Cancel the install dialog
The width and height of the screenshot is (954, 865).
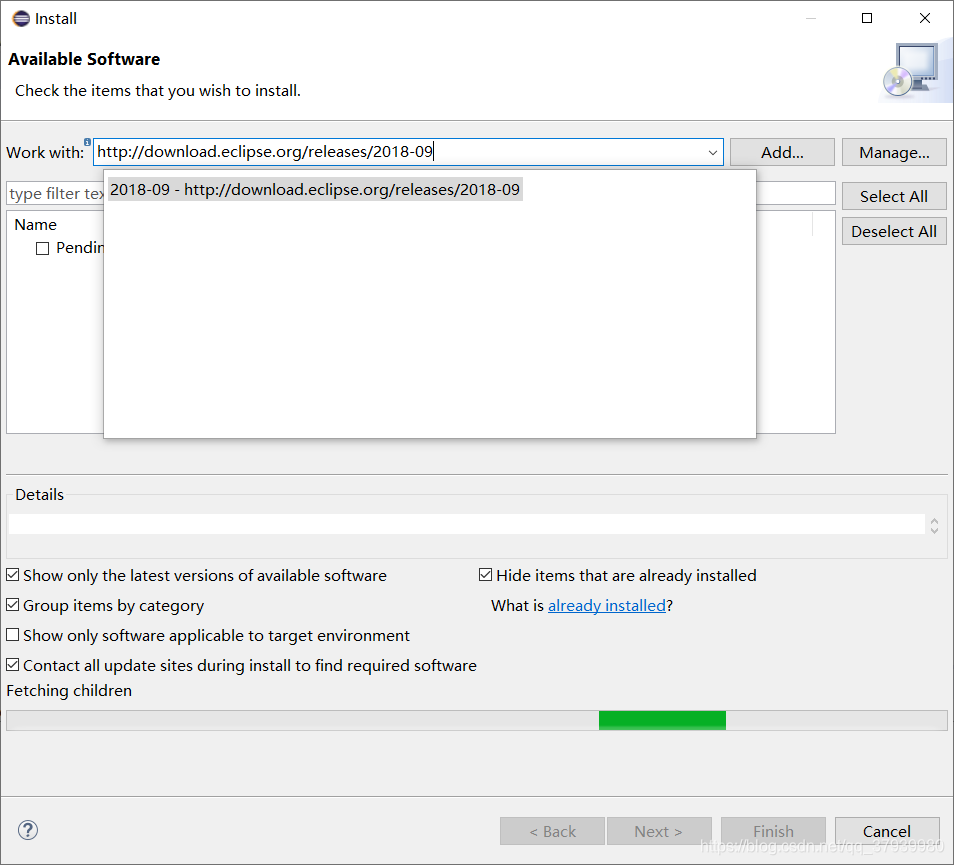[887, 831]
